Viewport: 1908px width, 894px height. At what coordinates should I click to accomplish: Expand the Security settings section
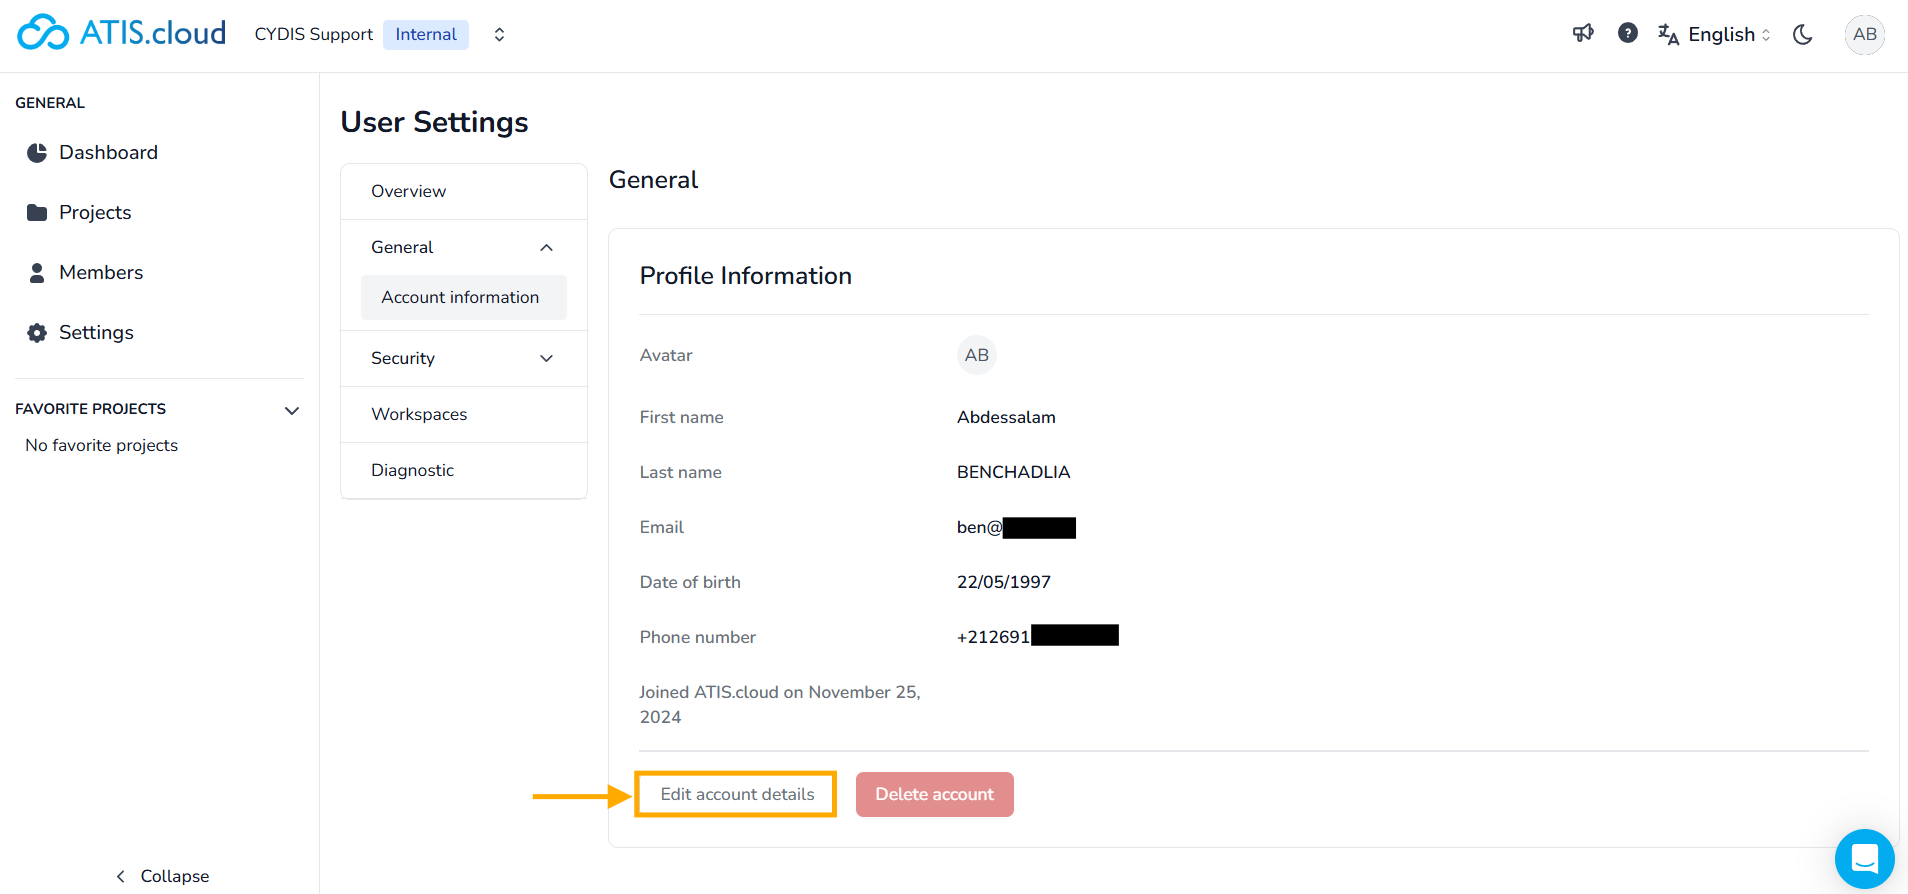546,358
